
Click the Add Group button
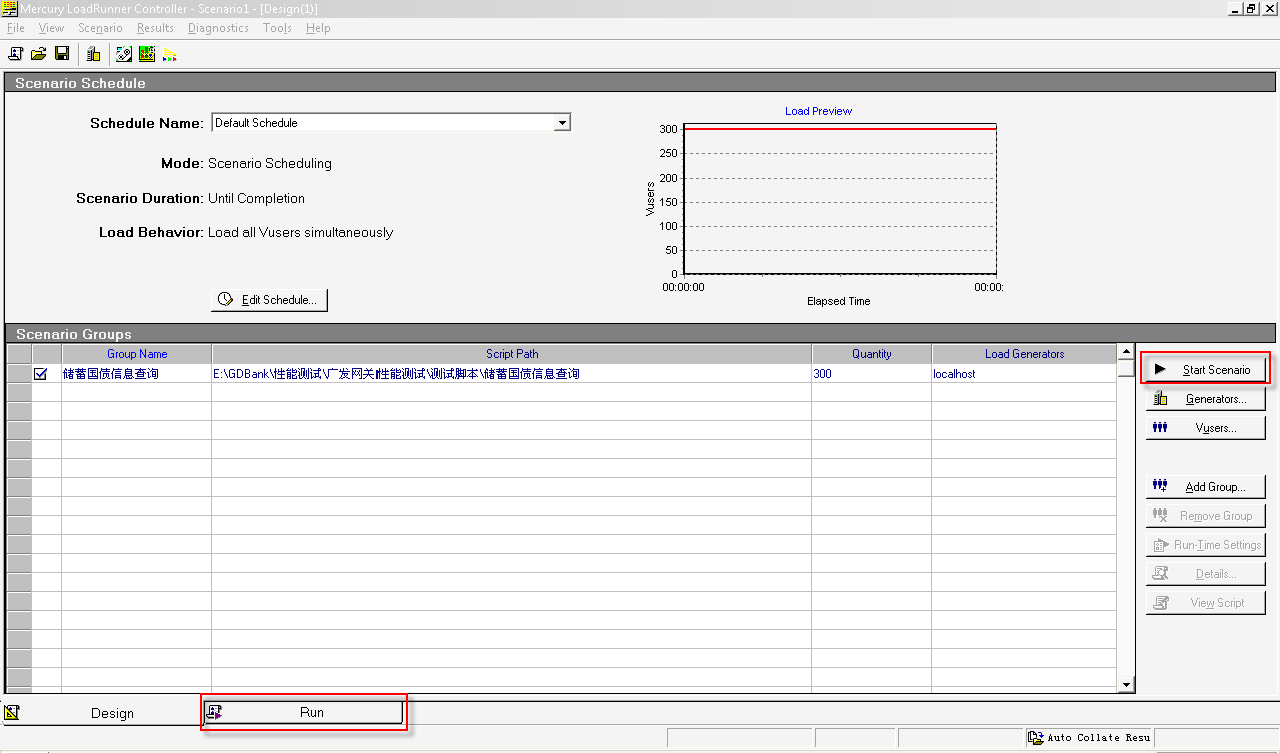pos(1206,487)
